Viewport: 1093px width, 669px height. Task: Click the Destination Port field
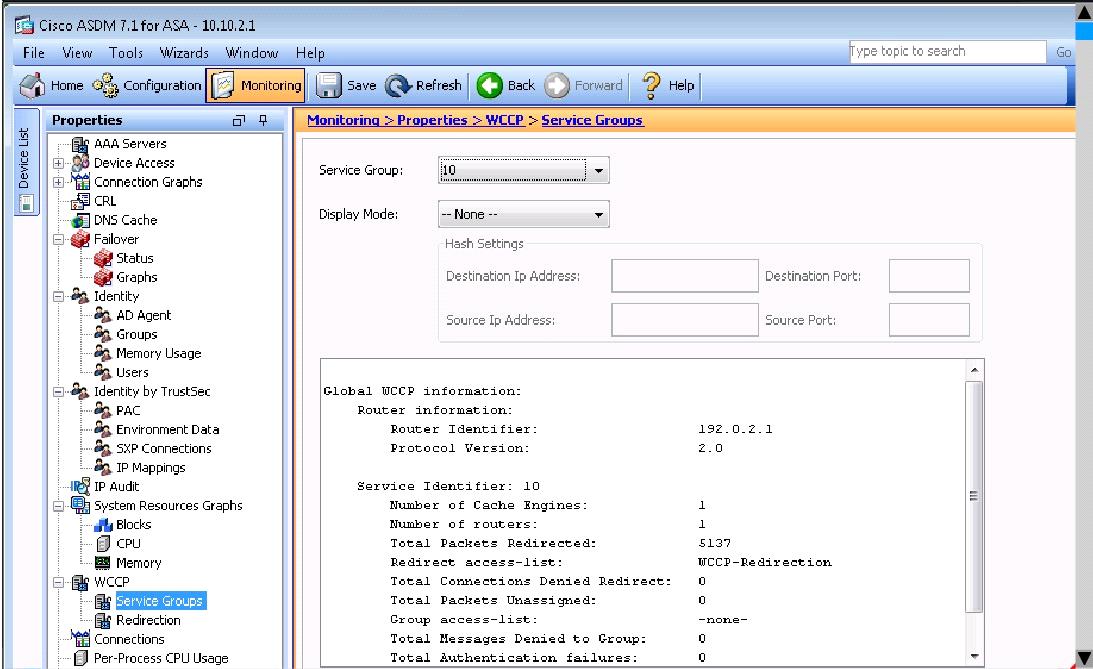[929, 276]
